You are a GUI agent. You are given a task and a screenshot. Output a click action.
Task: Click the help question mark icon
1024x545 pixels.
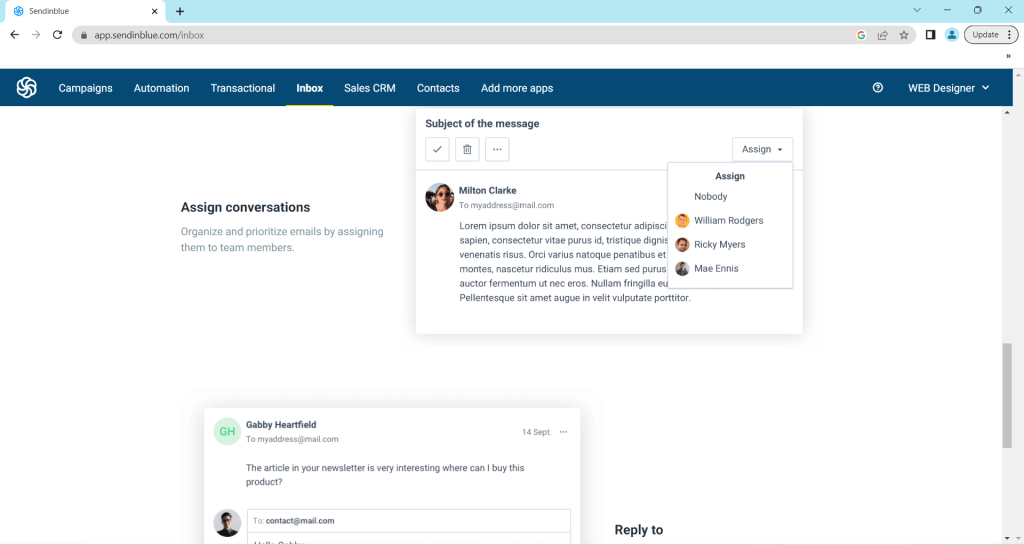(878, 88)
